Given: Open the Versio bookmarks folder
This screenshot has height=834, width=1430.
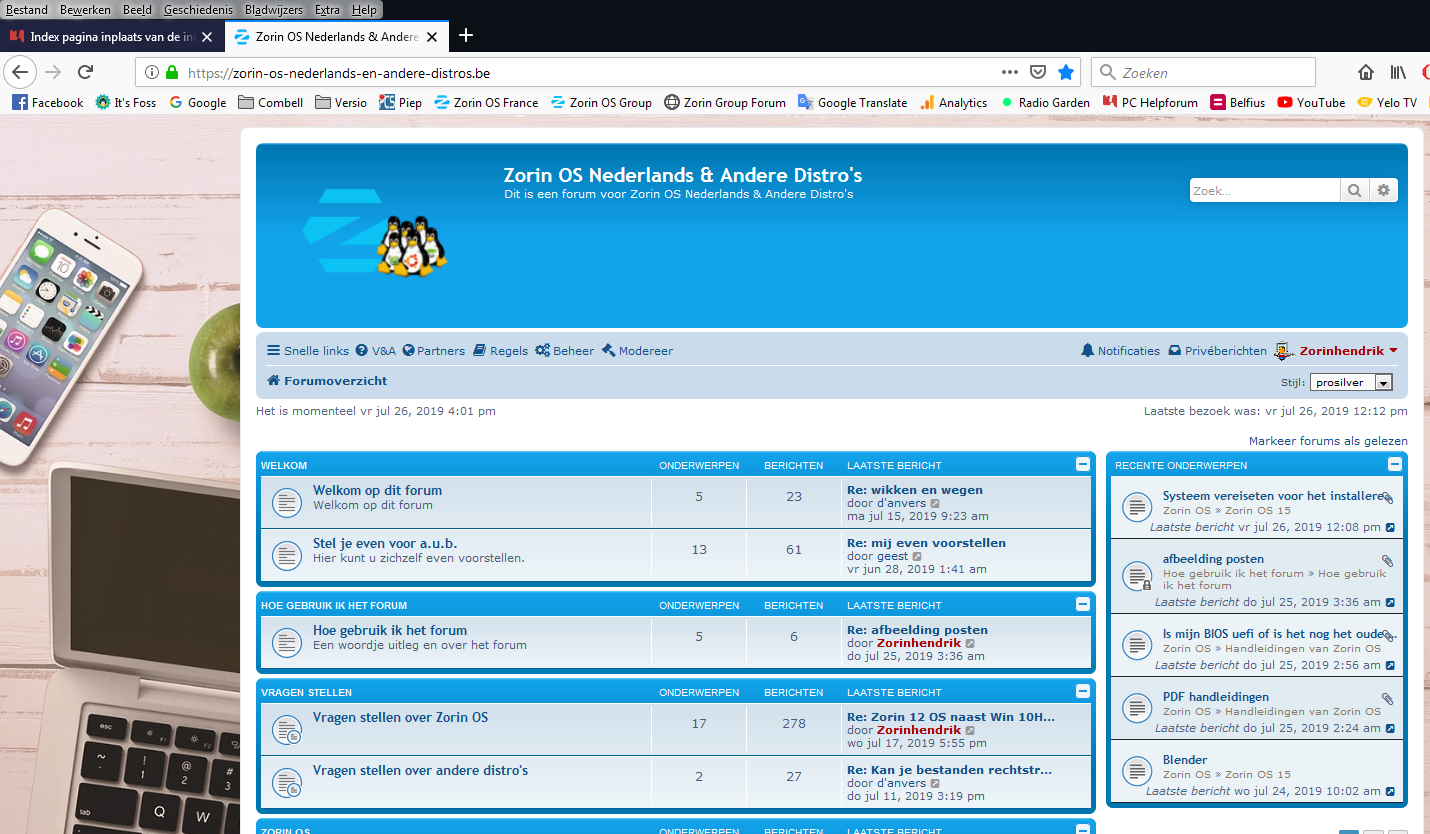Looking at the screenshot, I should (x=341, y=102).
